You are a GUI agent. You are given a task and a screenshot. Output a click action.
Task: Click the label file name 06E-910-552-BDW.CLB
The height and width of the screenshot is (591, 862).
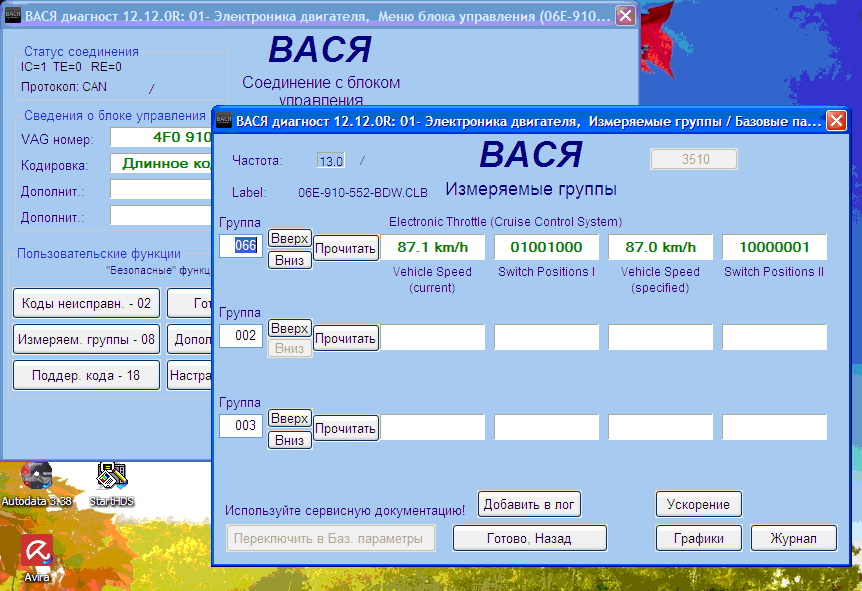pyautogui.click(x=363, y=193)
